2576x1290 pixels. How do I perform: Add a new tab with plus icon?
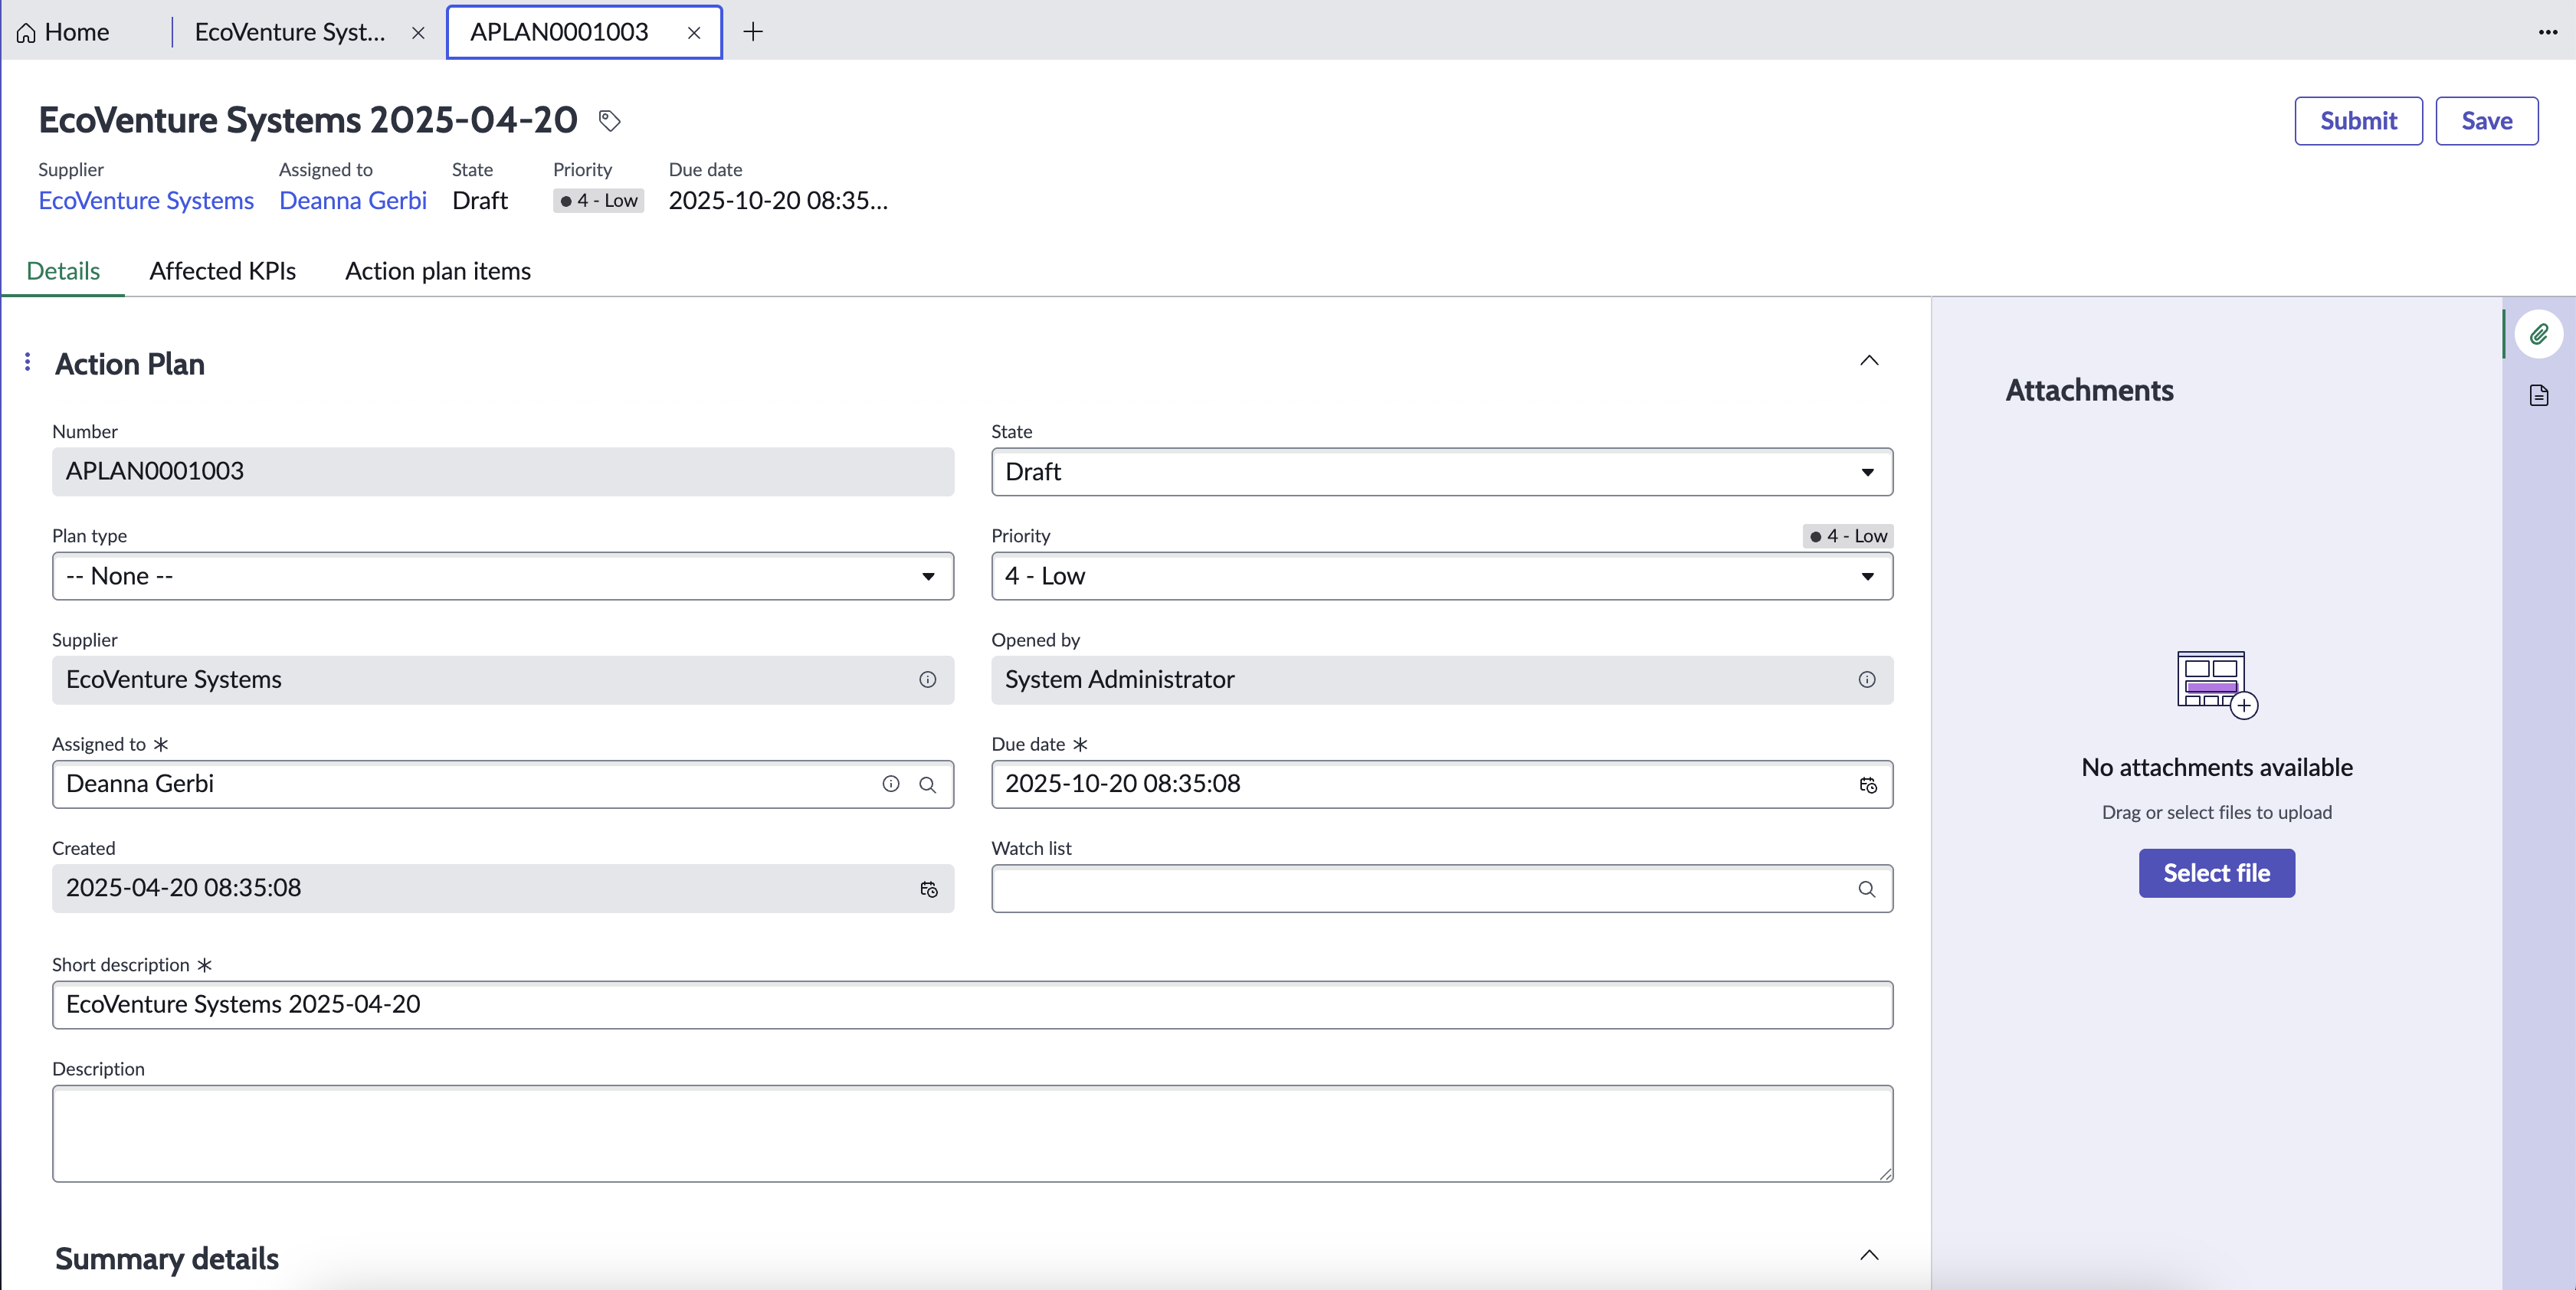pos(753,32)
